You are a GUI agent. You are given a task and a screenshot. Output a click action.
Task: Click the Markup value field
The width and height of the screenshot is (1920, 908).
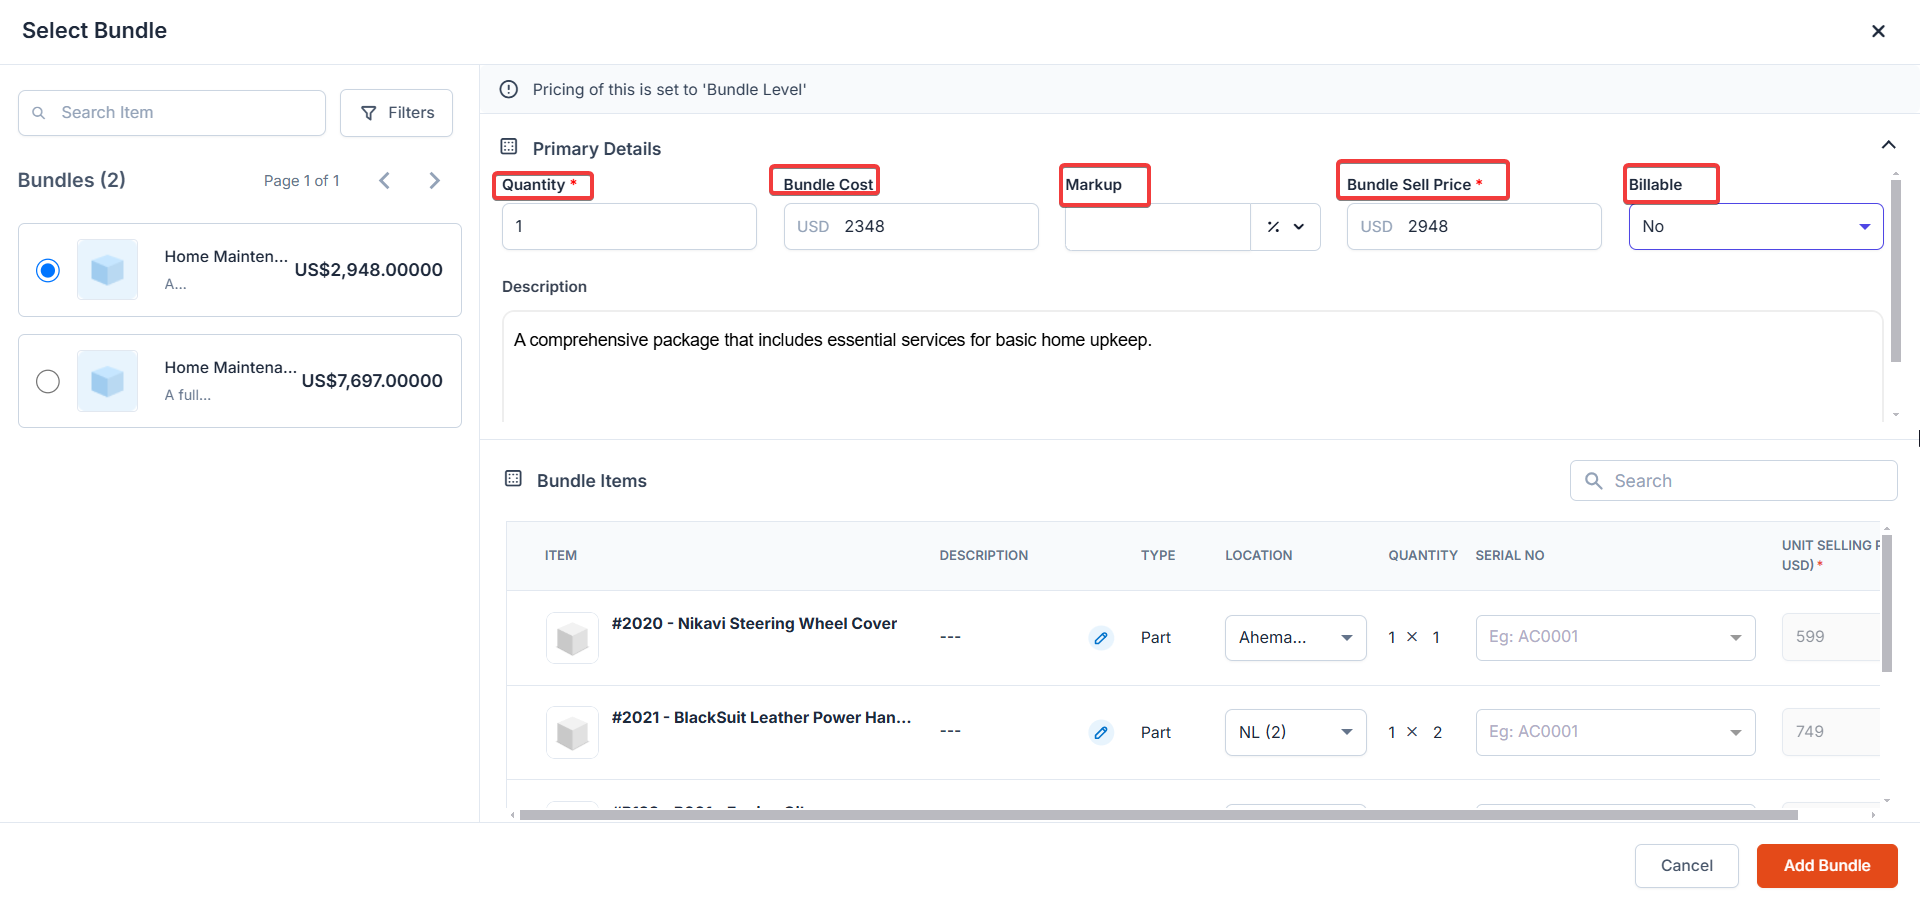[x=1157, y=227]
